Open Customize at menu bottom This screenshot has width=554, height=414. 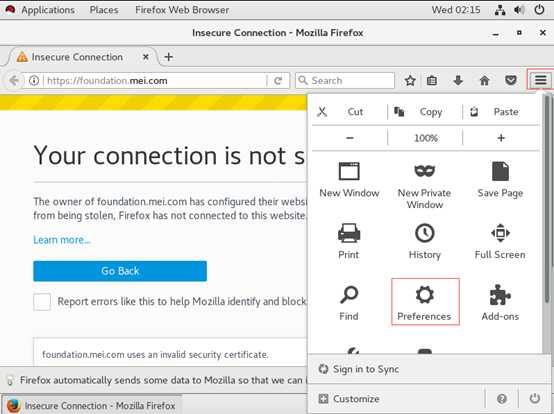point(349,399)
